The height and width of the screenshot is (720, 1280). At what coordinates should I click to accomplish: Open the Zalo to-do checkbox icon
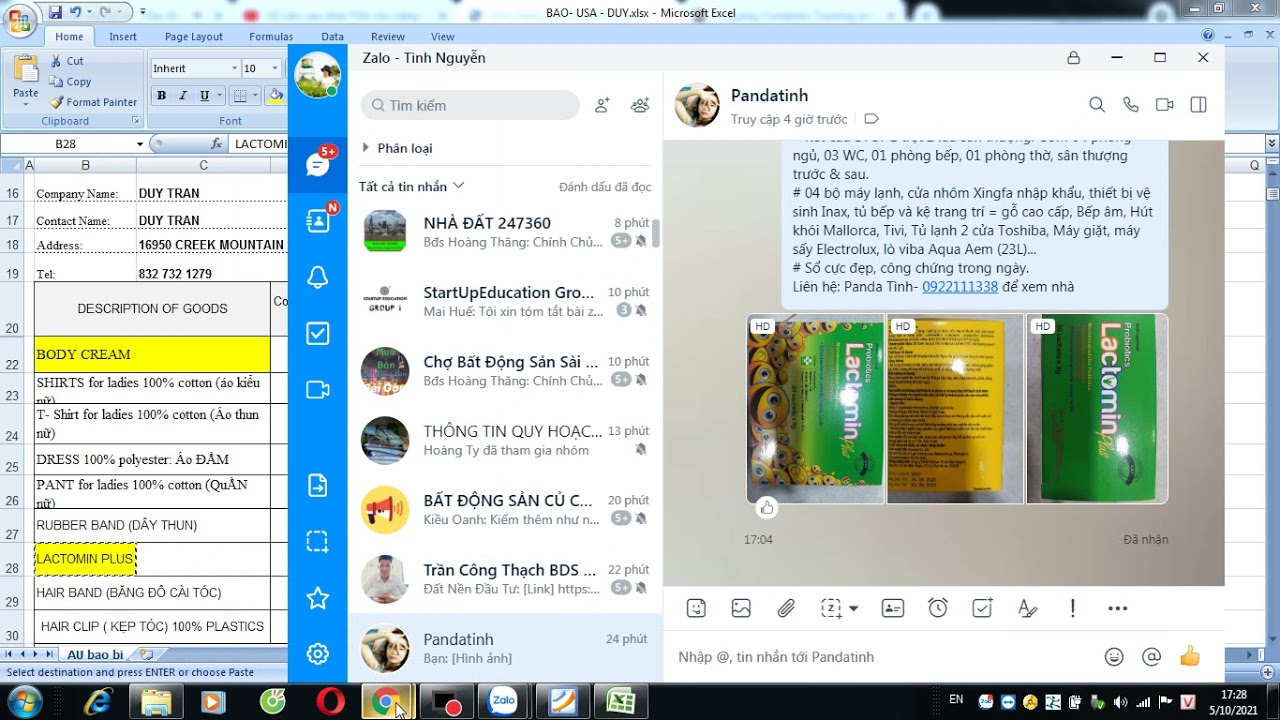coord(318,333)
